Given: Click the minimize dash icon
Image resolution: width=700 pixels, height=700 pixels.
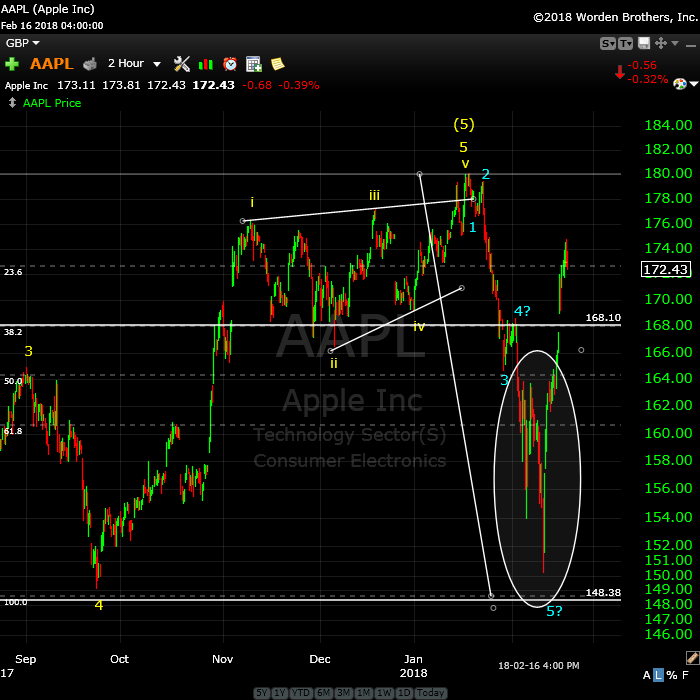Looking at the screenshot, I should click(690, 46).
